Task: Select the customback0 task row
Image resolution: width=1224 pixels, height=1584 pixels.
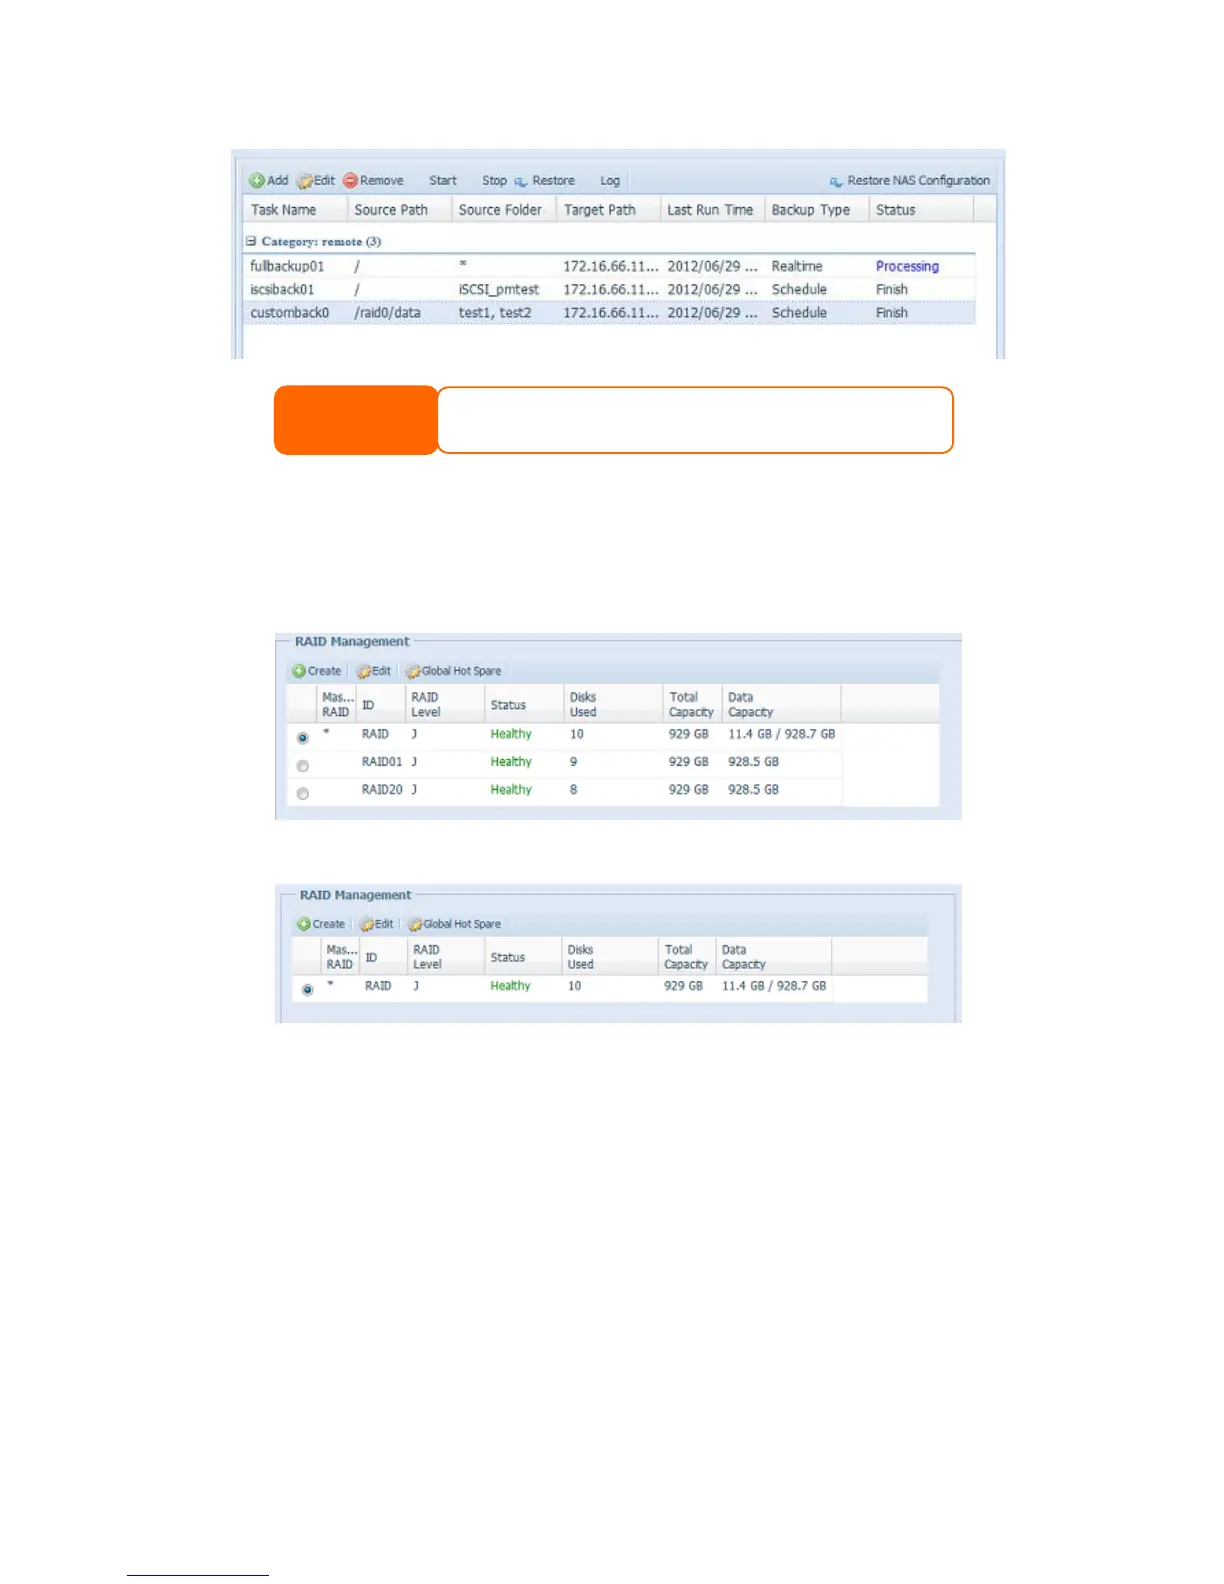Action: point(610,312)
